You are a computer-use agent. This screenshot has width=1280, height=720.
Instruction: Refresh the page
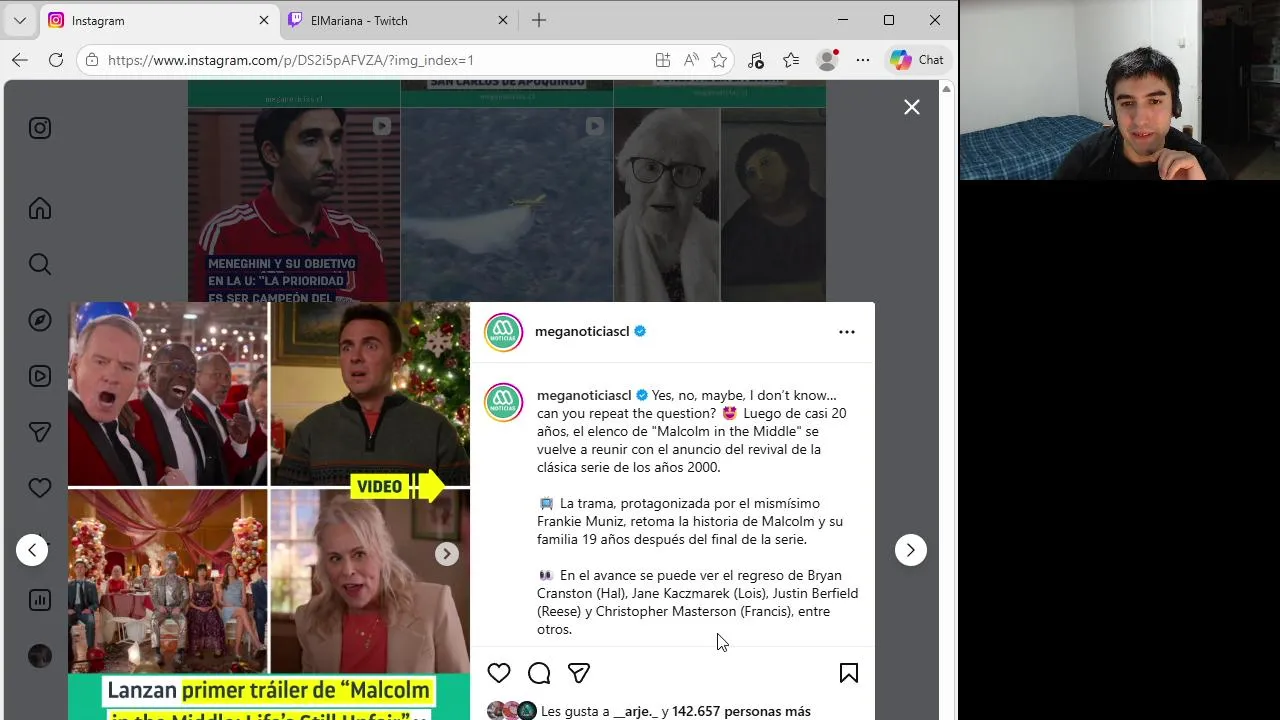tap(56, 60)
